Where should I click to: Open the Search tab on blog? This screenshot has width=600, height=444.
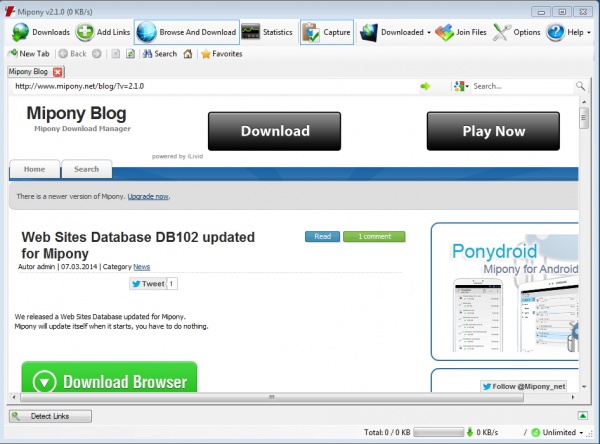coord(86,169)
